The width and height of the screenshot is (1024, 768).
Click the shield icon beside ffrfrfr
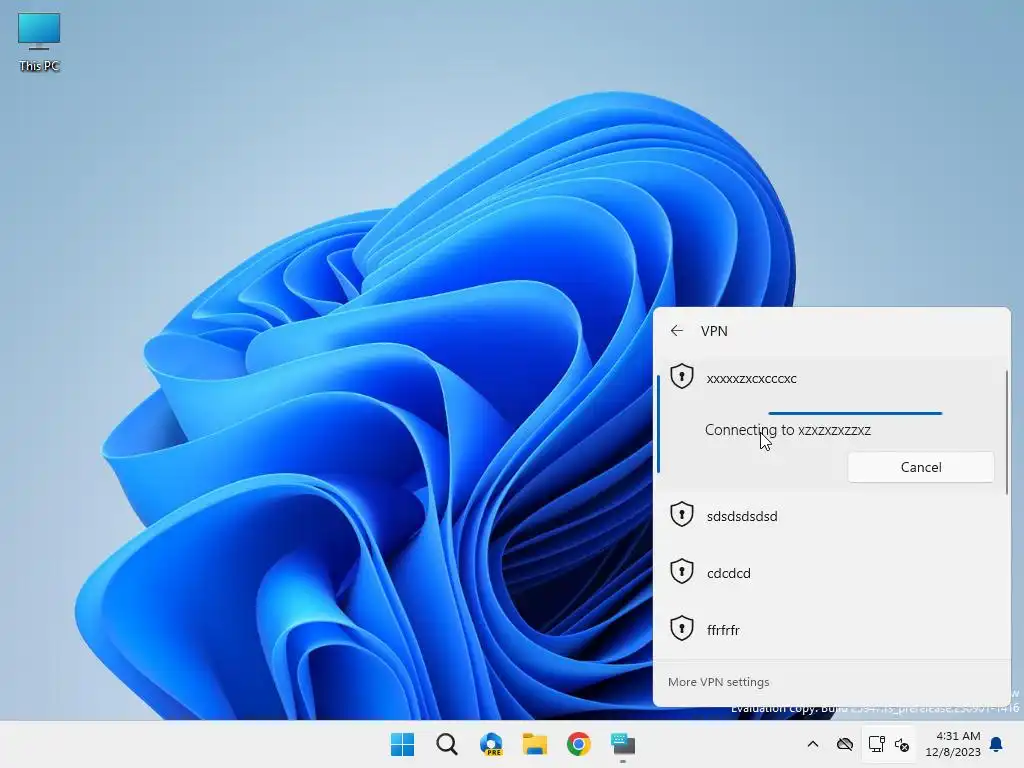(682, 628)
